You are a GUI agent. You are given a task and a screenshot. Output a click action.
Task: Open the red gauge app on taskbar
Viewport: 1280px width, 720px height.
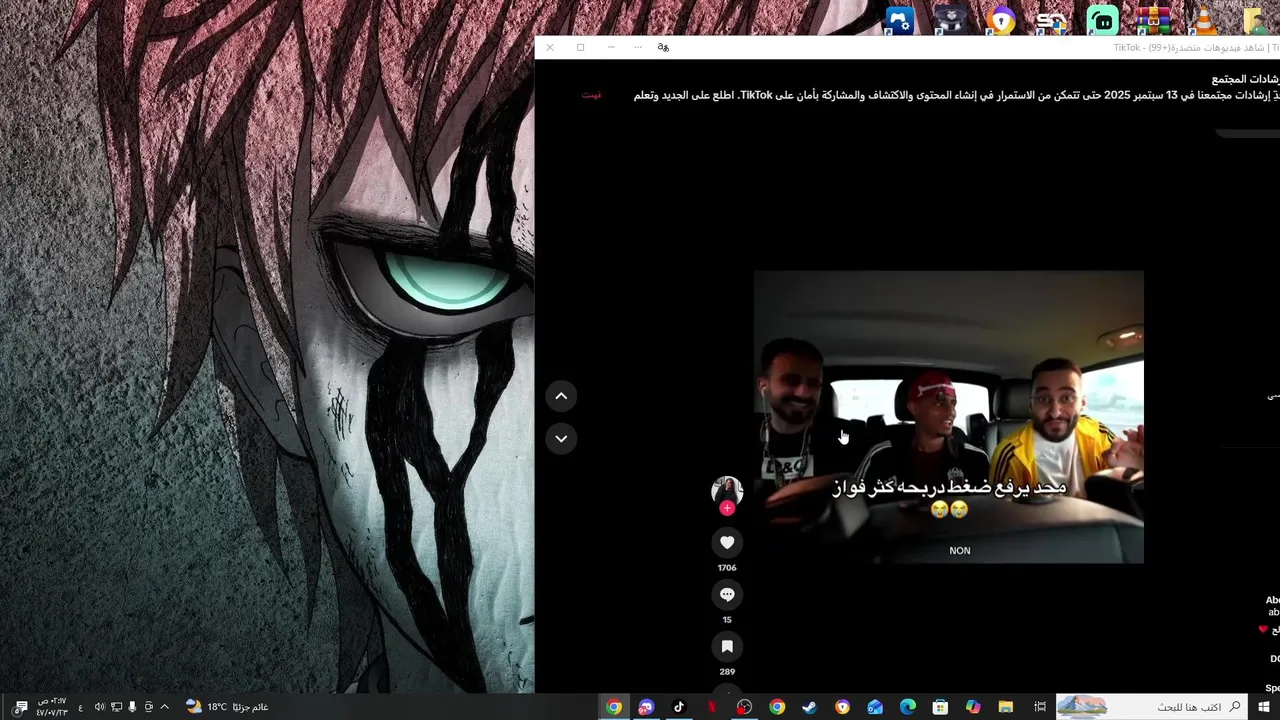point(744,707)
